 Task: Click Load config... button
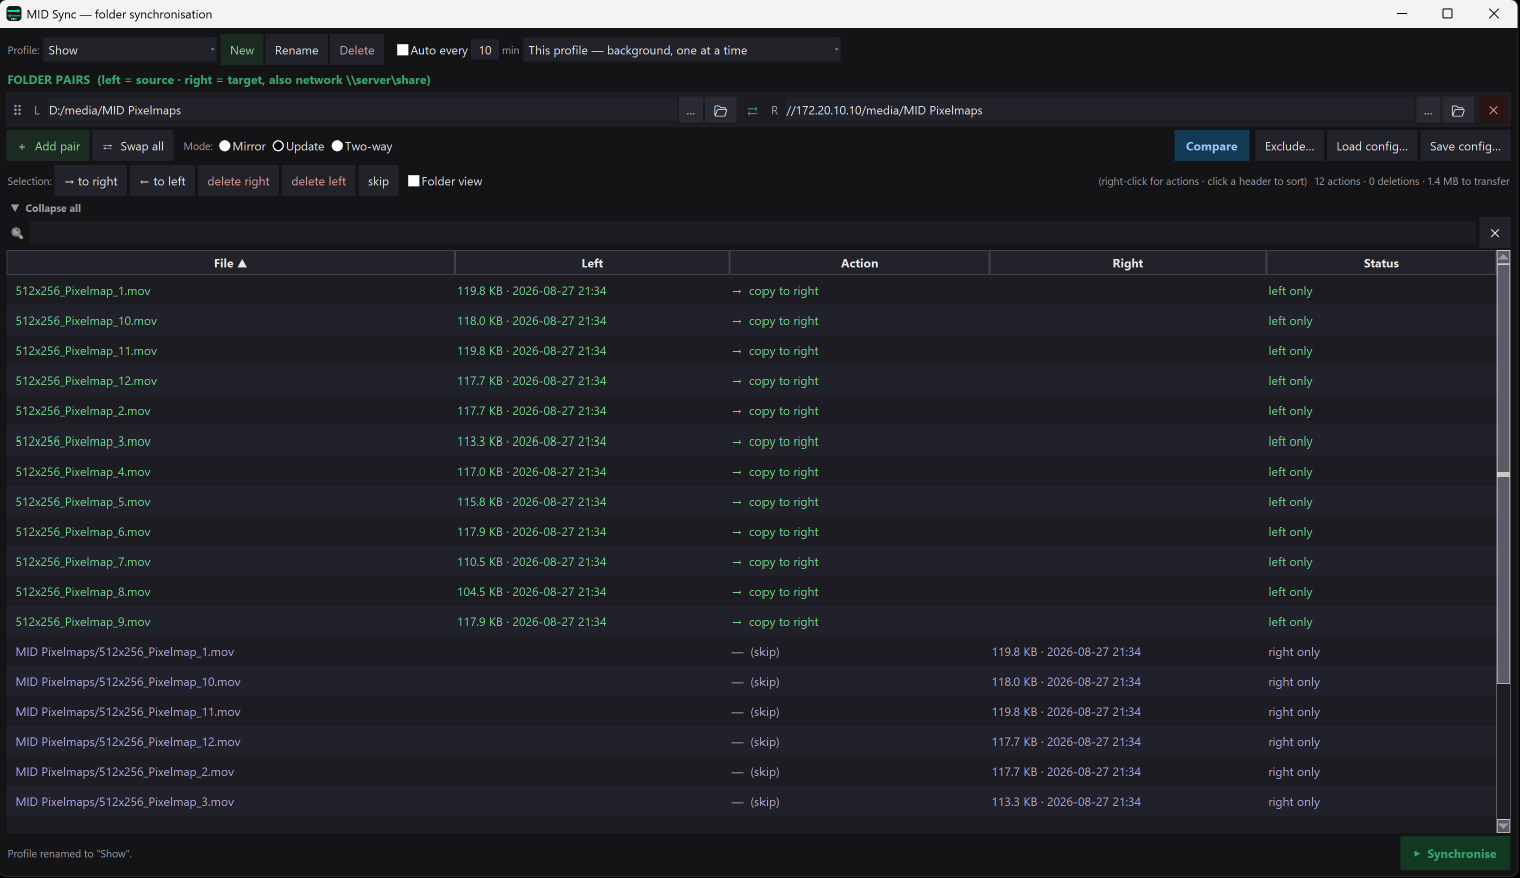(1372, 146)
